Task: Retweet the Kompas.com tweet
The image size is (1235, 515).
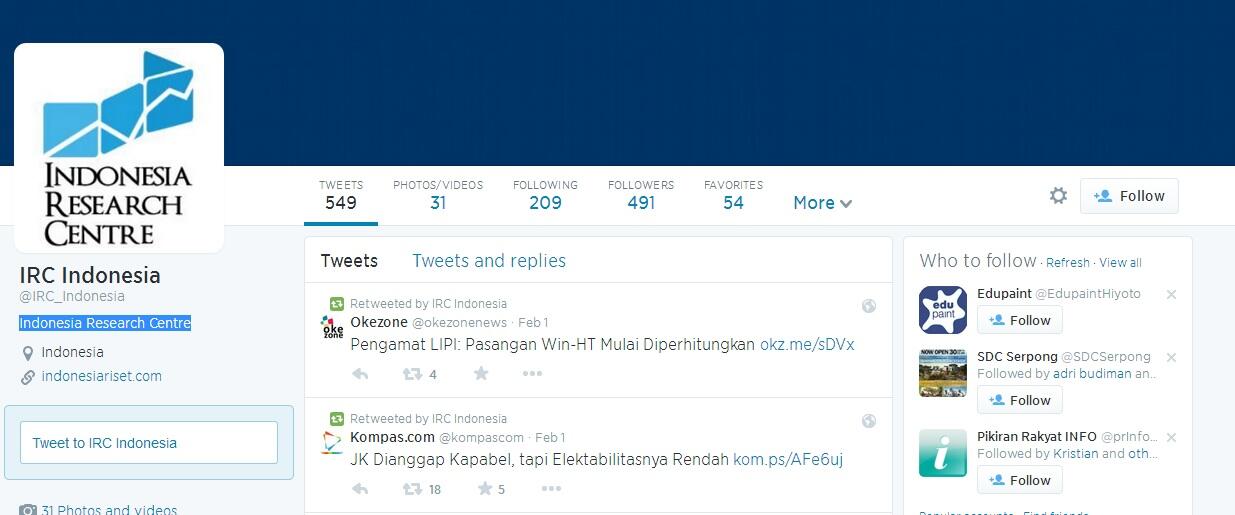Action: (411, 489)
